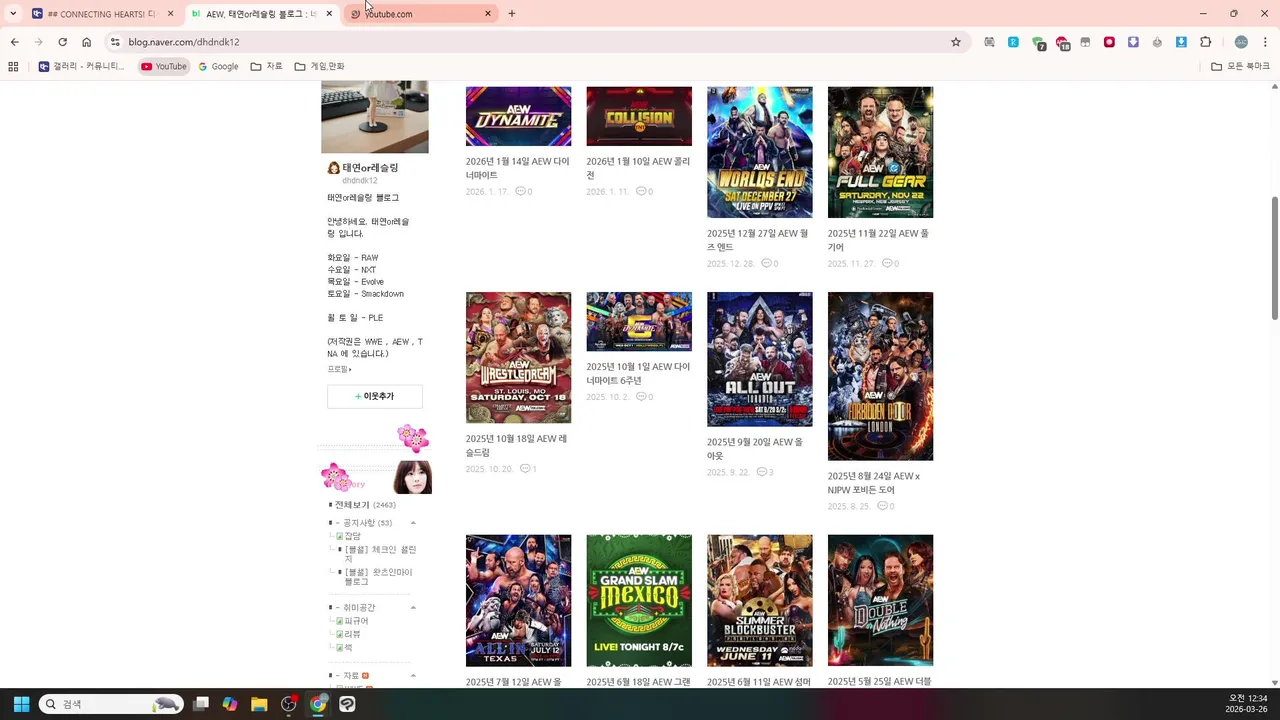This screenshot has height=720, width=1280.
Task: Click the purple download-arrow extension icon
Action: pyautogui.click(x=1133, y=42)
